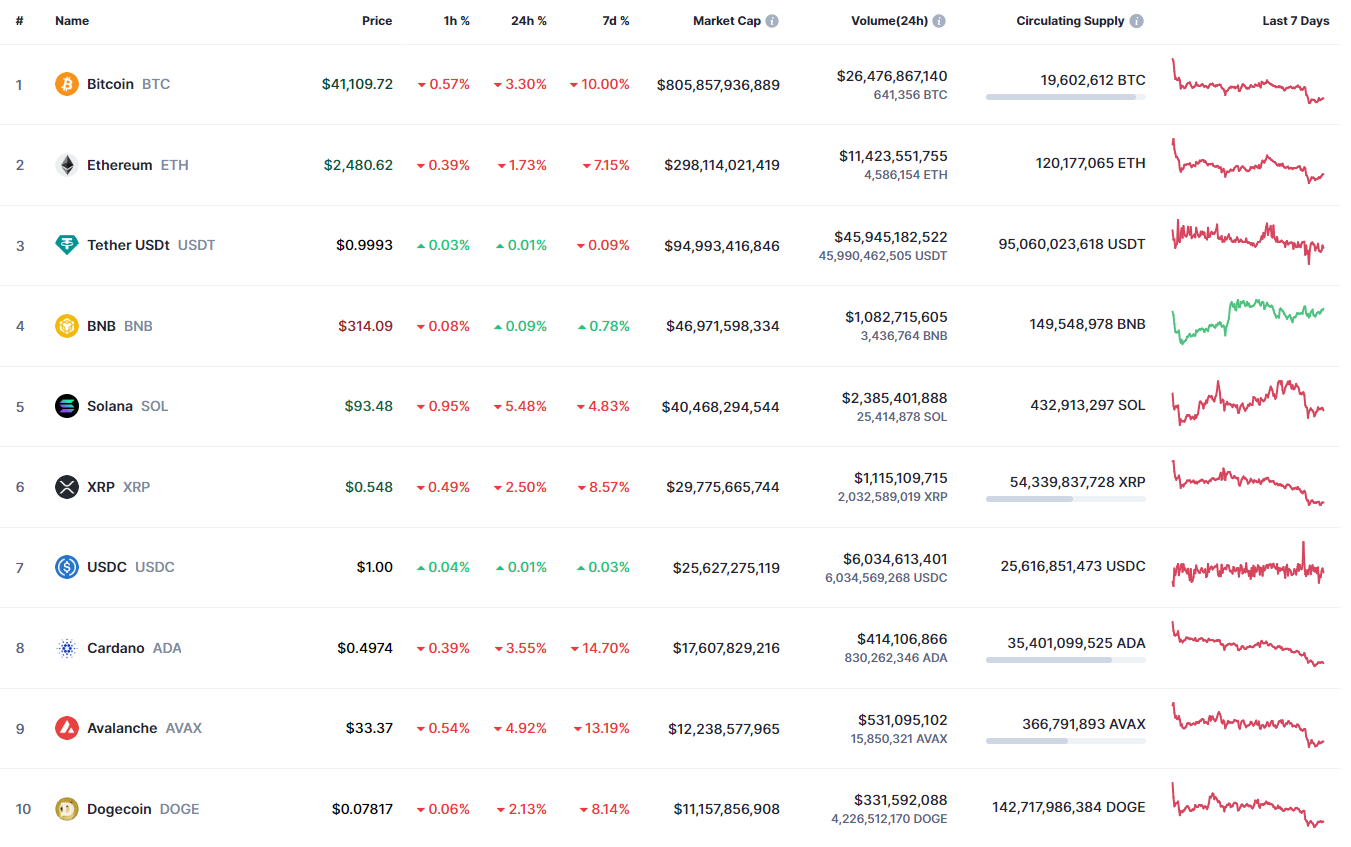Click the Circulating Supply info icon

[x=1138, y=21]
